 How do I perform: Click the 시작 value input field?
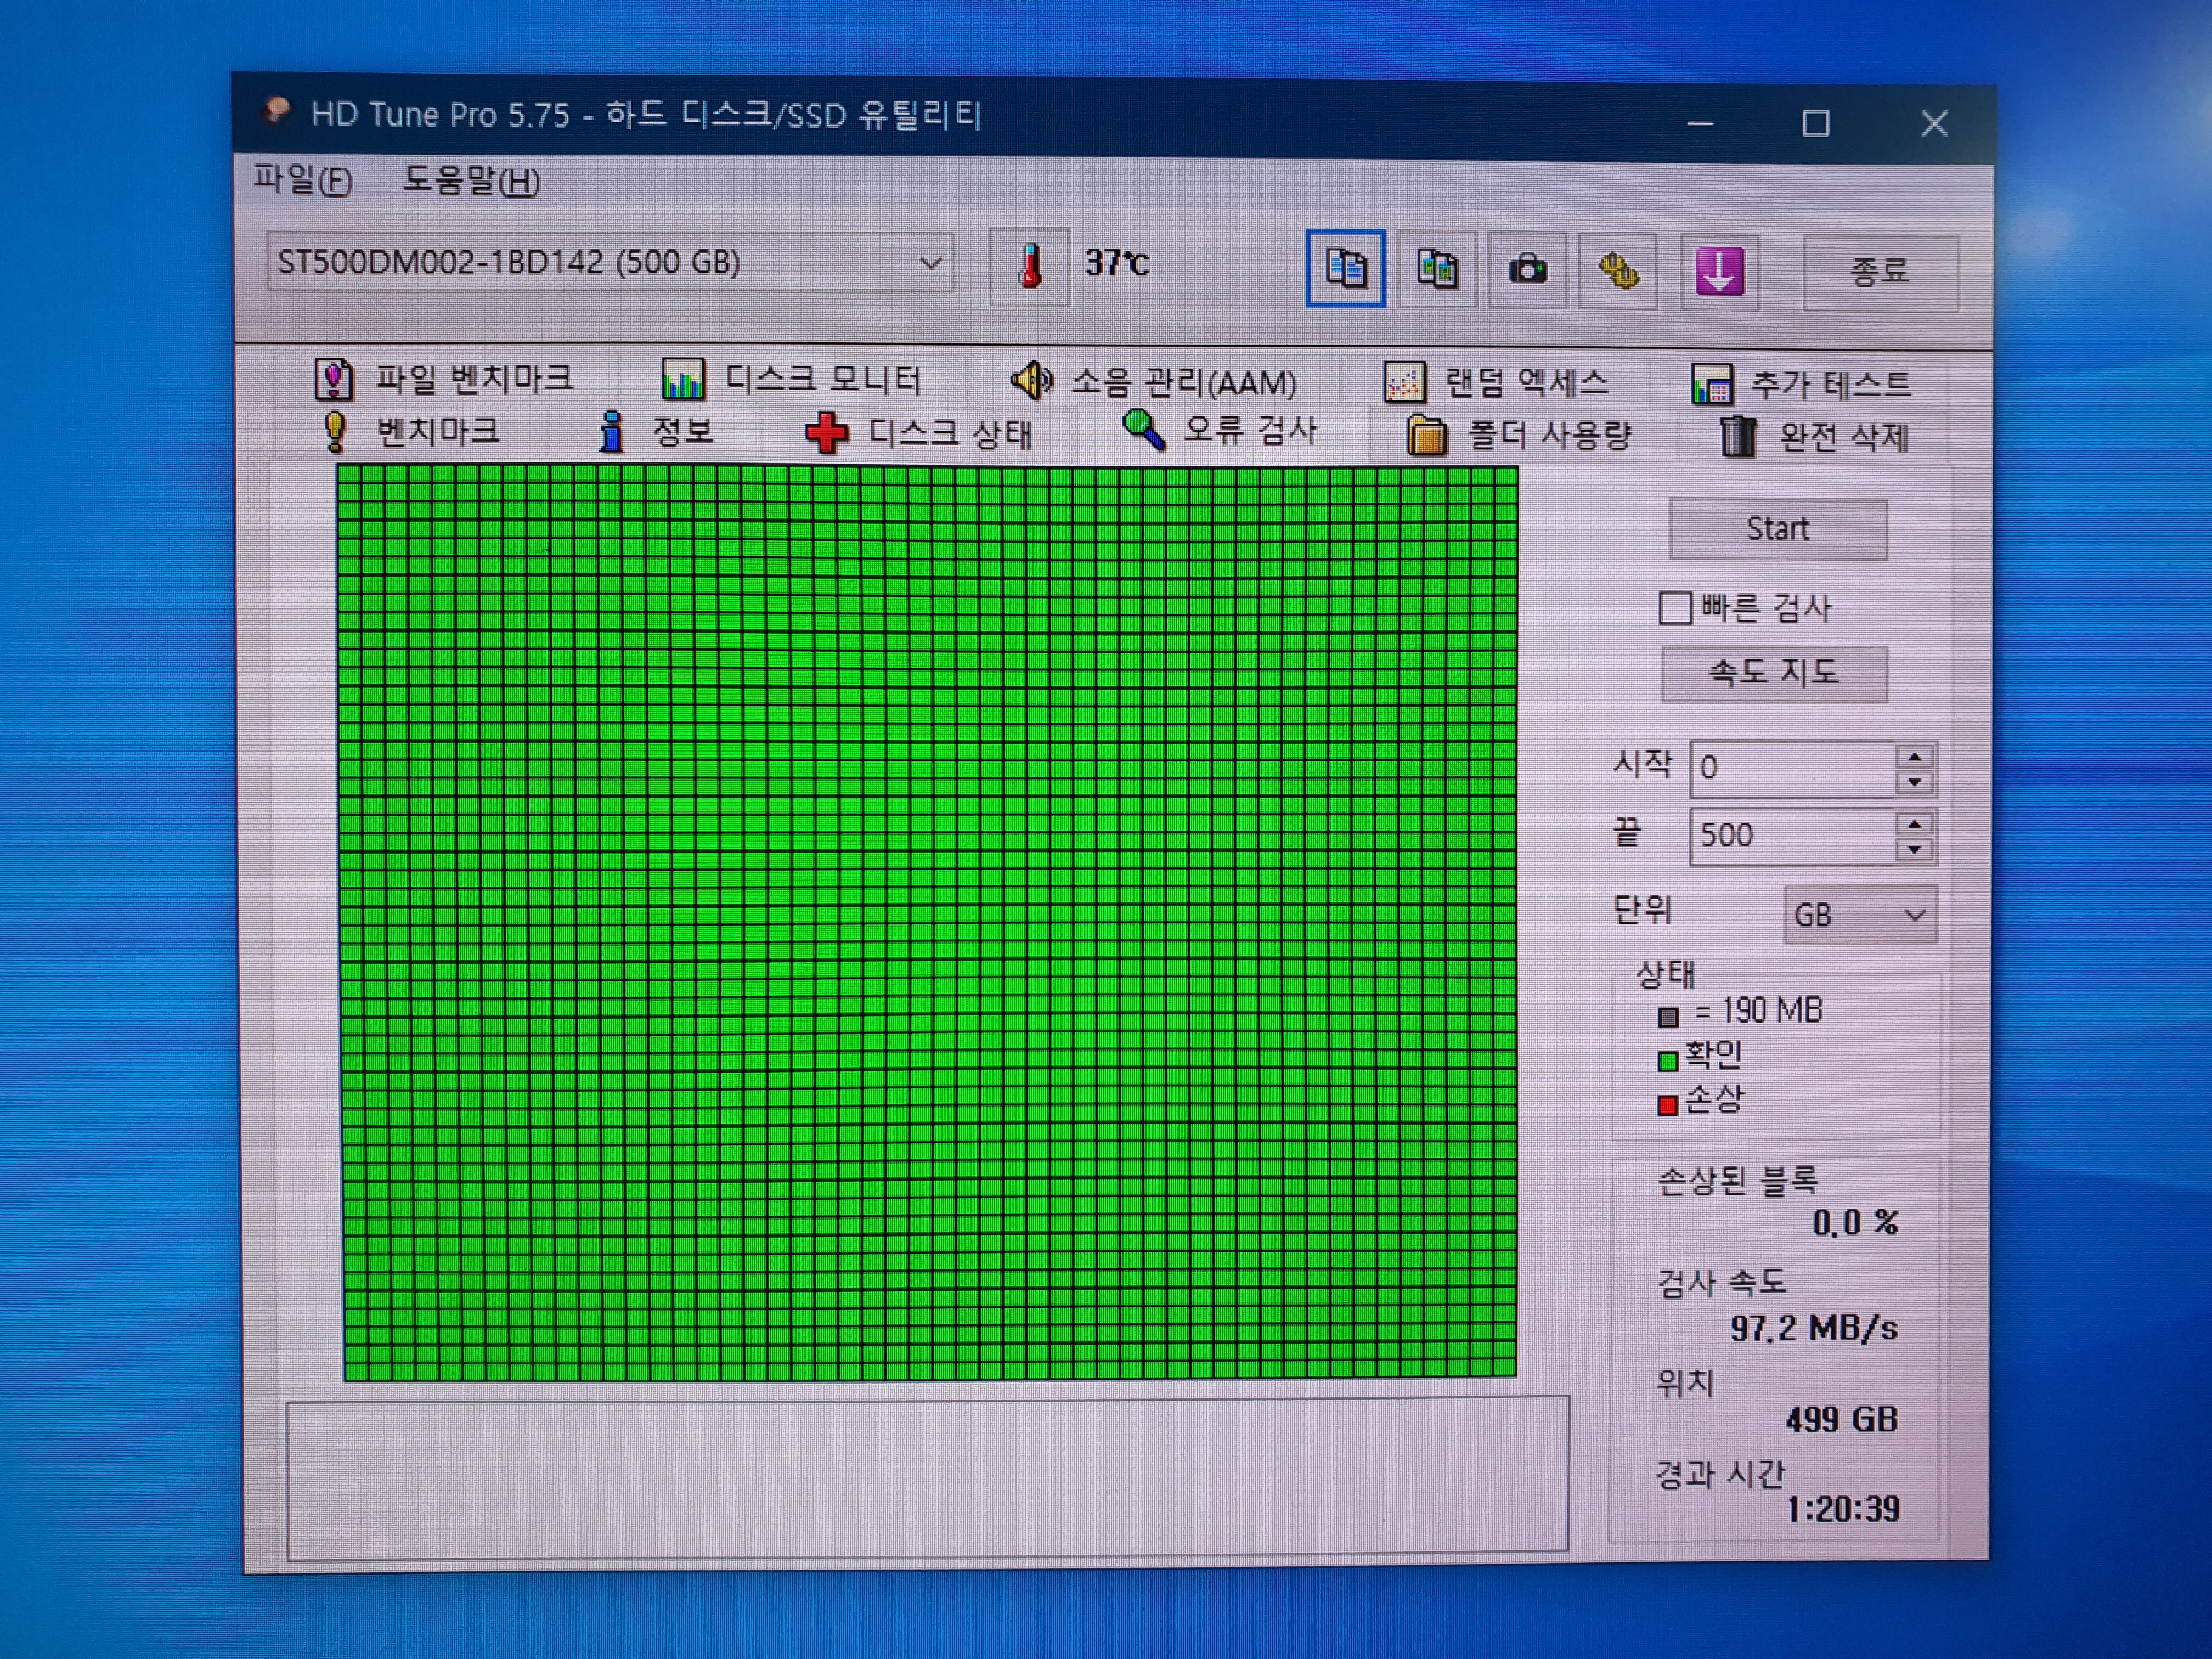(x=1793, y=768)
